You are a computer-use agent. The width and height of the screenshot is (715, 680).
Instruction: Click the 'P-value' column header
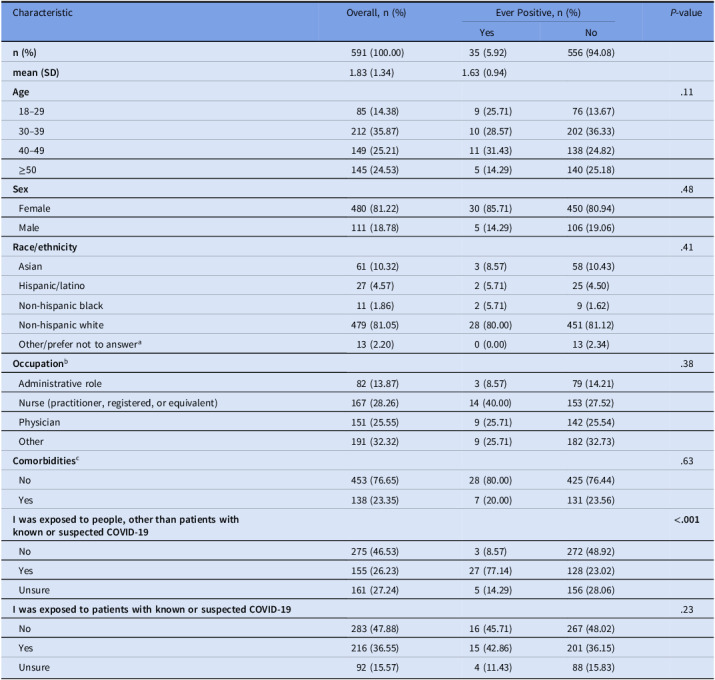pyautogui.click(x=686, y=13)
